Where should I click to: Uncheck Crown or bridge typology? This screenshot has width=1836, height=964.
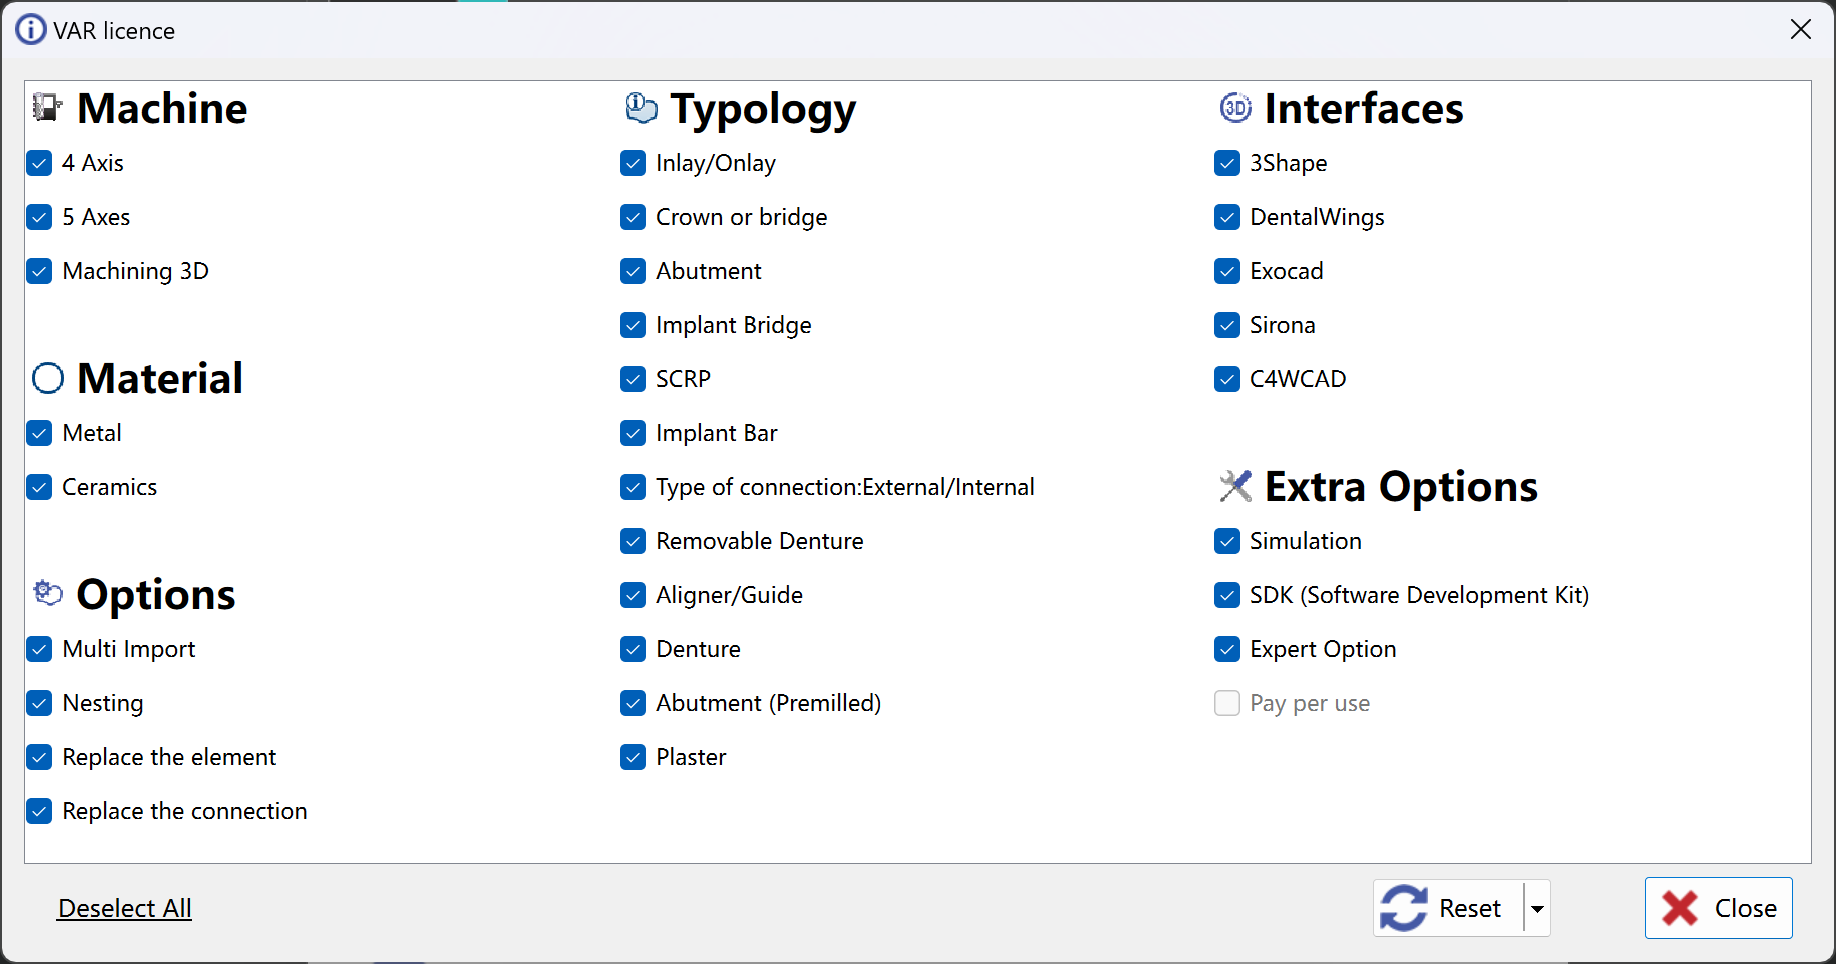[633, 217]
